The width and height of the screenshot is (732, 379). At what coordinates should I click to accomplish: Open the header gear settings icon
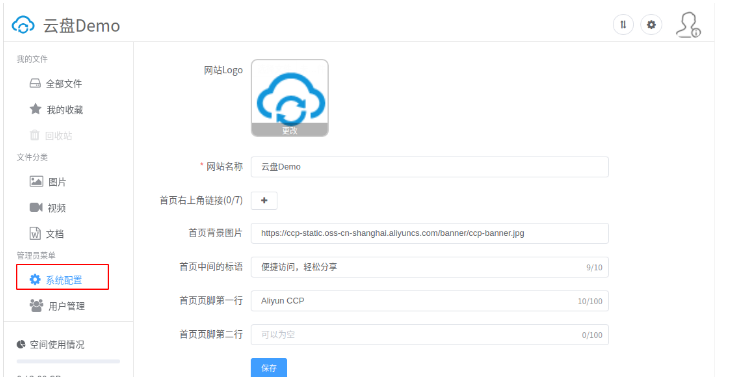651,25
